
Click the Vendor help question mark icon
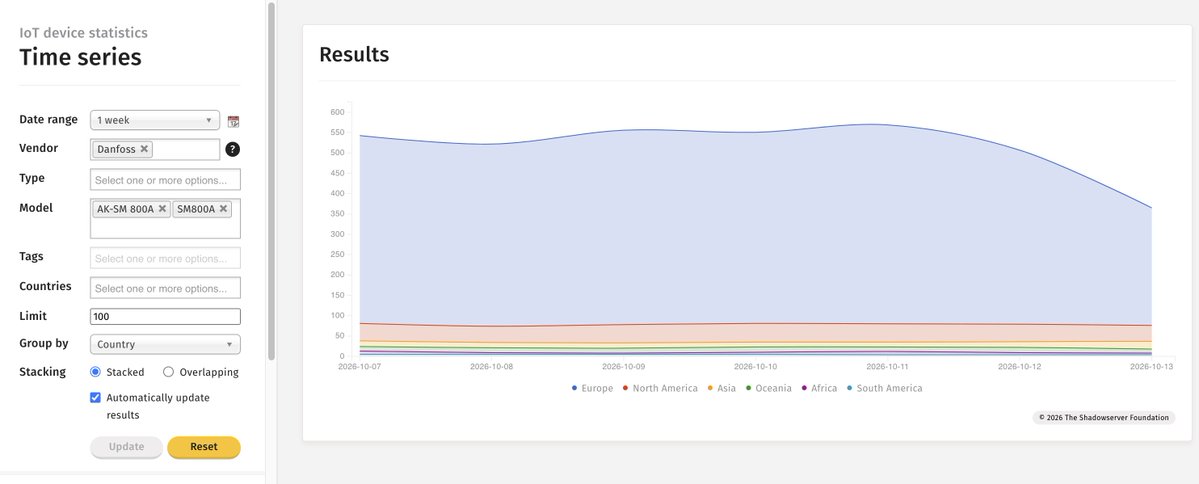click(x=233, y=149)
